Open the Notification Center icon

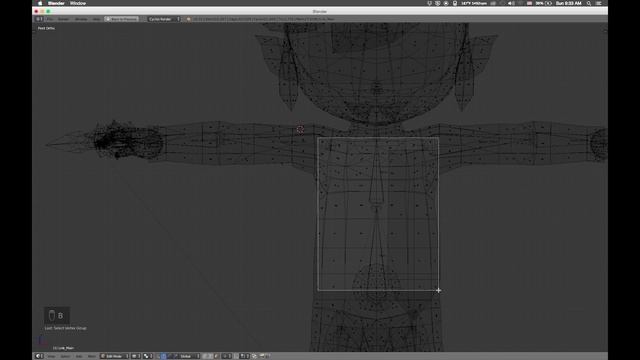pyautogui.click(x=599, y=3)
